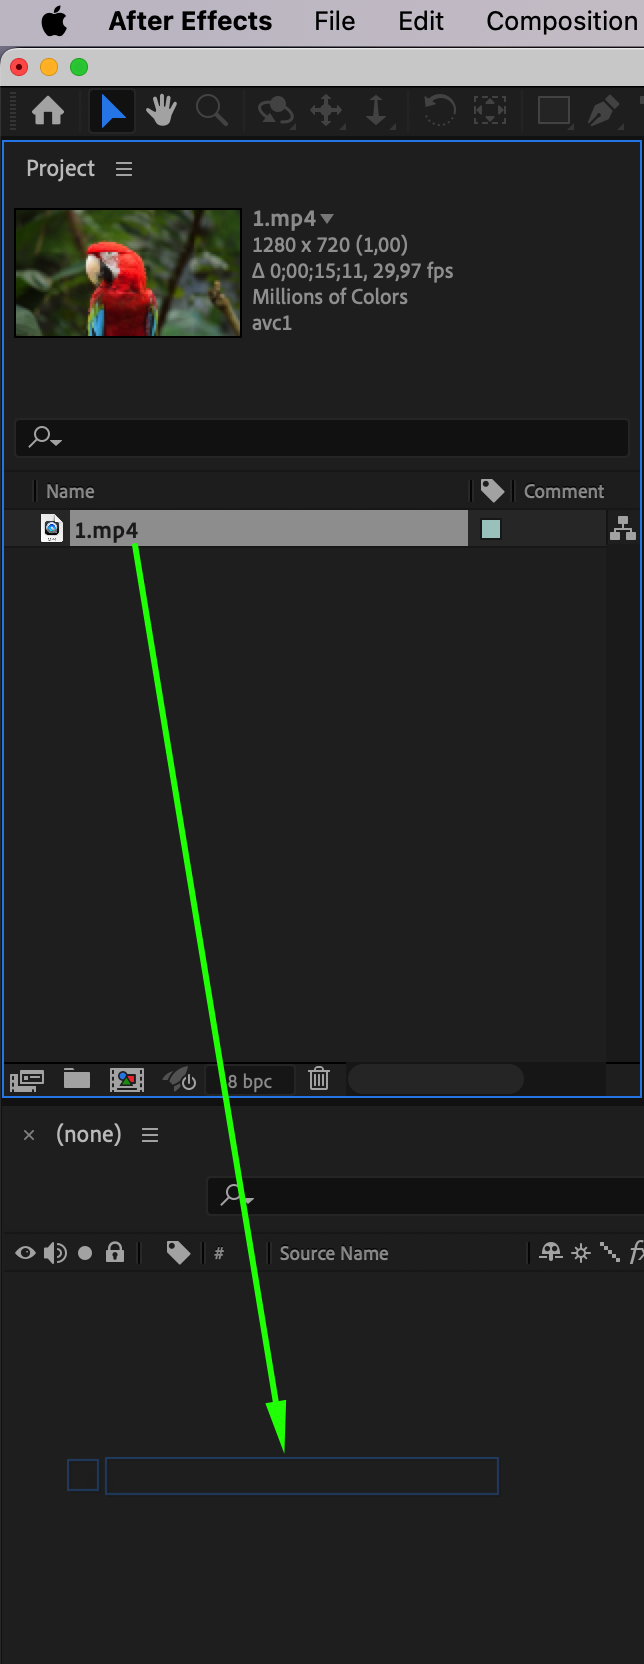Click the Home icon in toolbar

48,110
